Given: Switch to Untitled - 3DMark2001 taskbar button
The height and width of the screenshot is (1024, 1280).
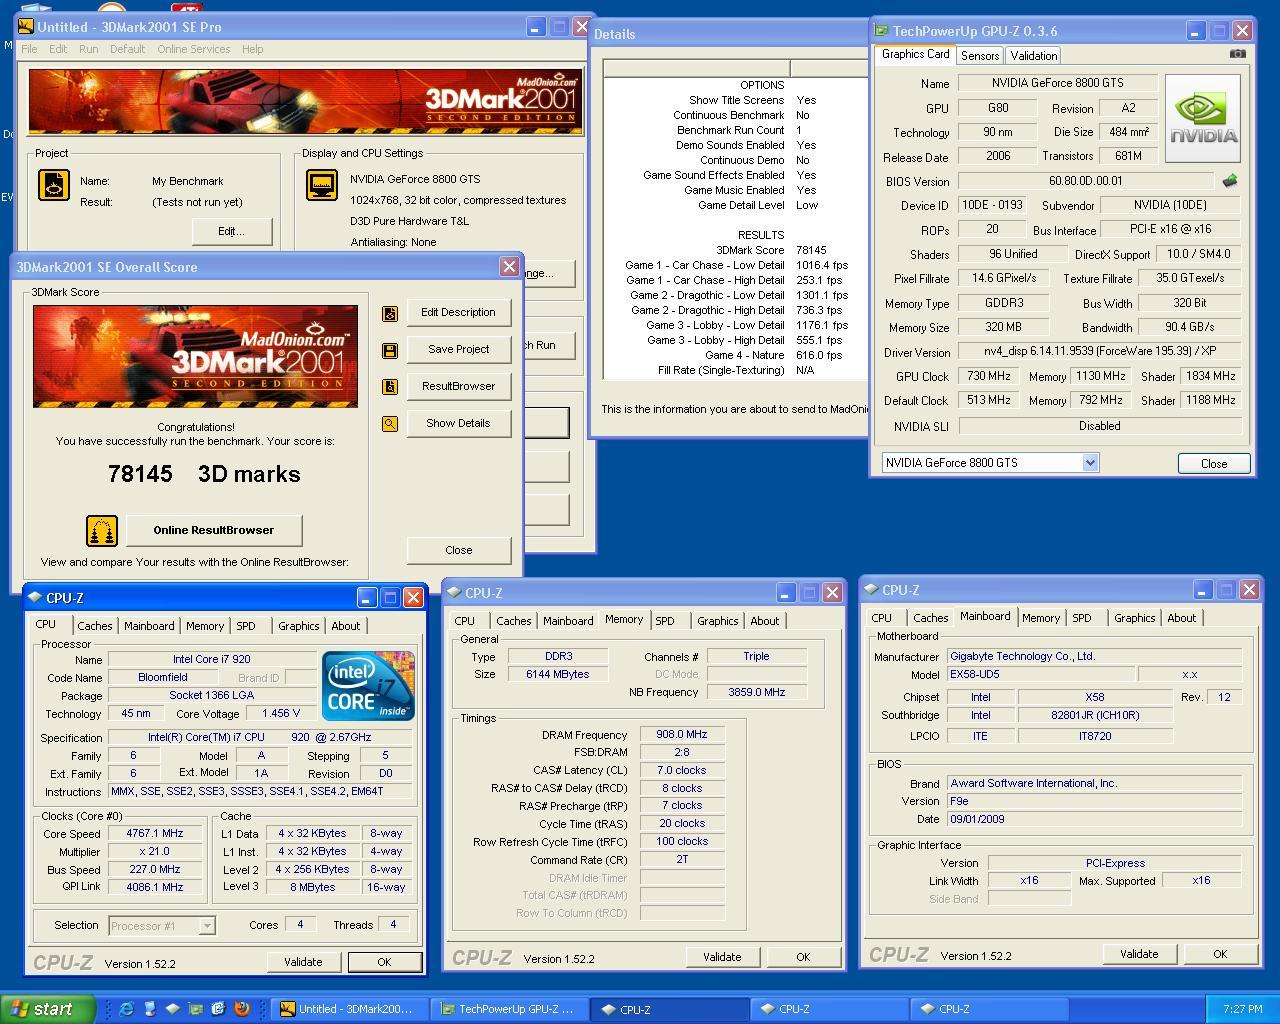Looking at the screenshot, I should pyautogui.click(x=351, y=1009).
